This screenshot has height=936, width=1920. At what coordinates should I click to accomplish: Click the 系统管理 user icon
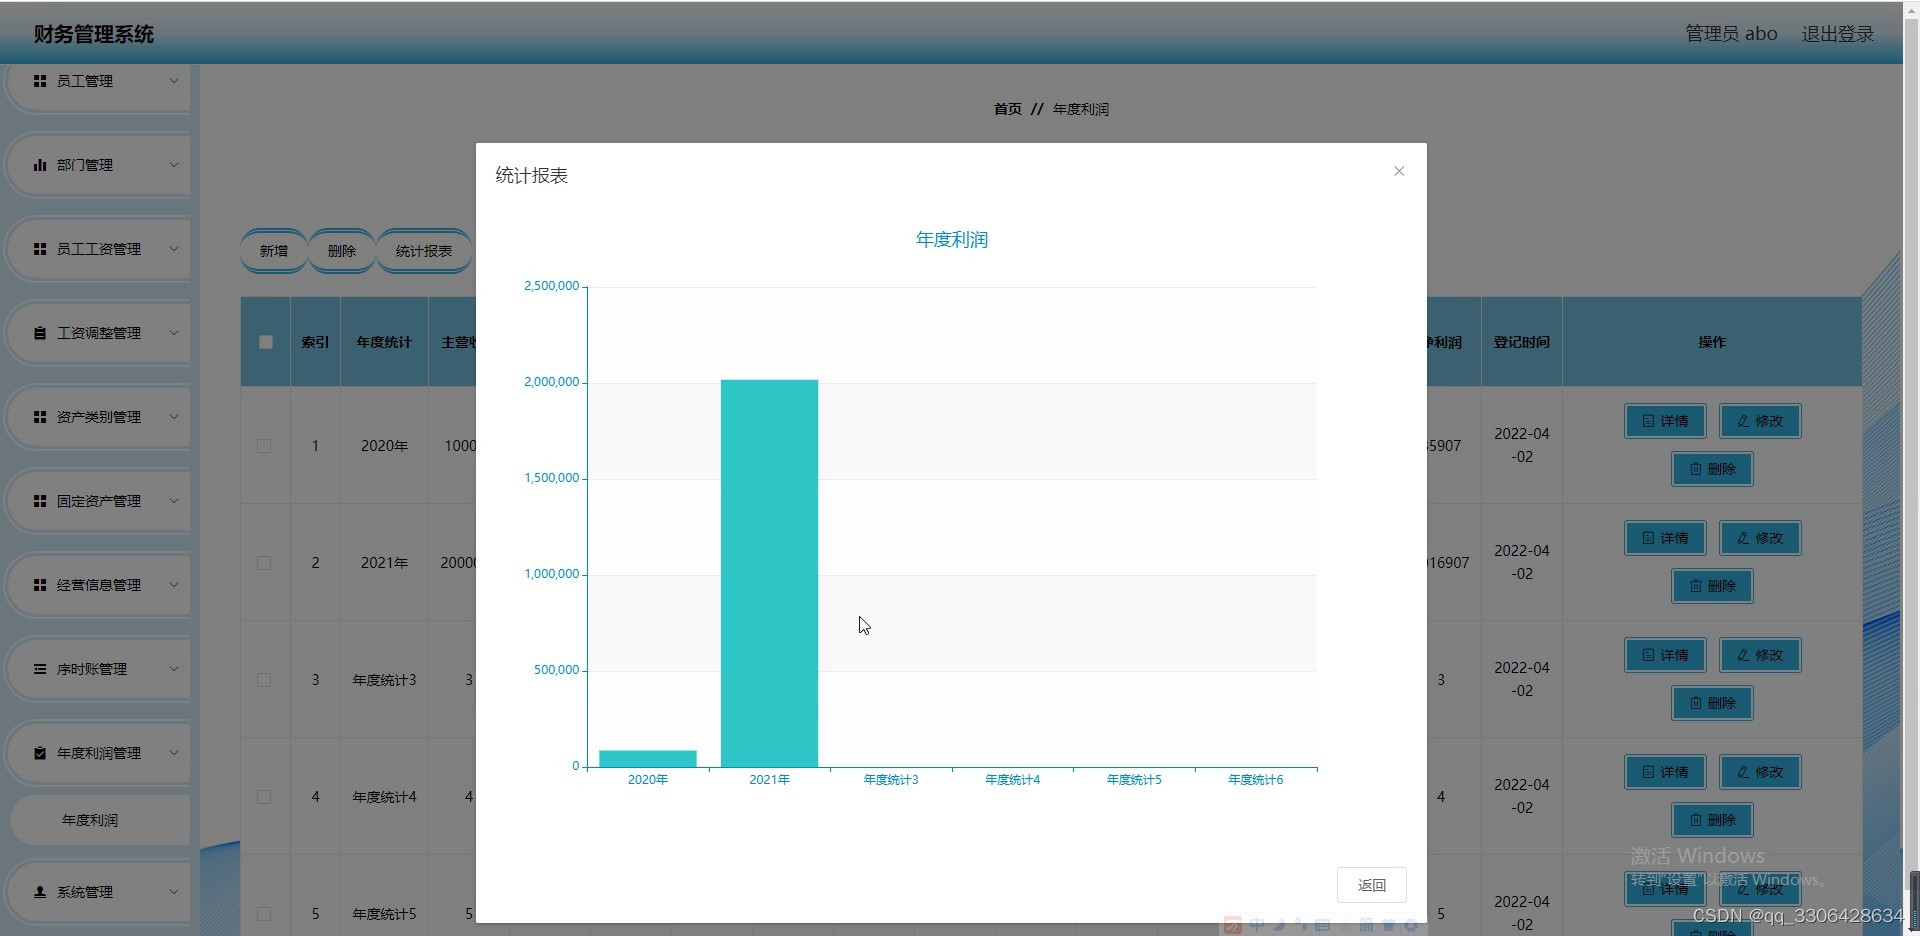(x=40, y=891)
